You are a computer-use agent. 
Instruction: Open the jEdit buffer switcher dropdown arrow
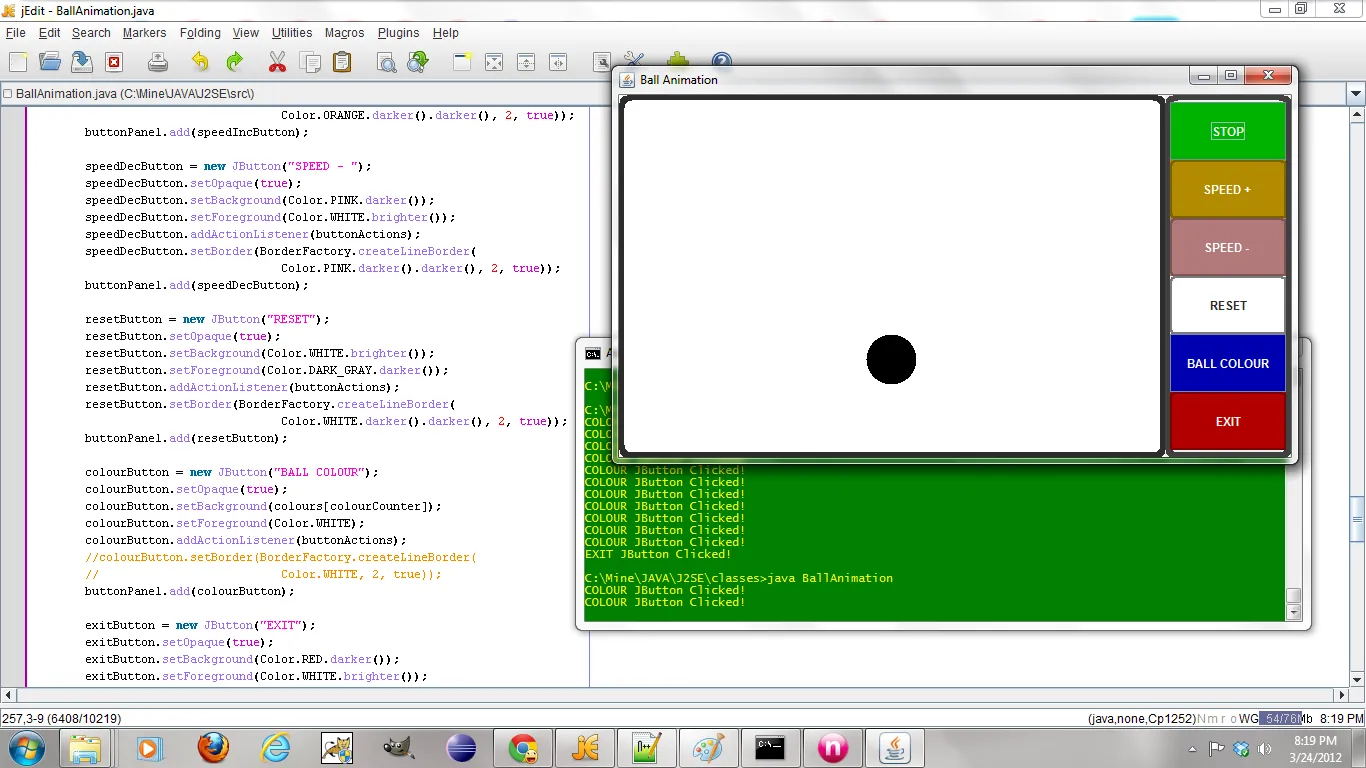coord(1356,94)
